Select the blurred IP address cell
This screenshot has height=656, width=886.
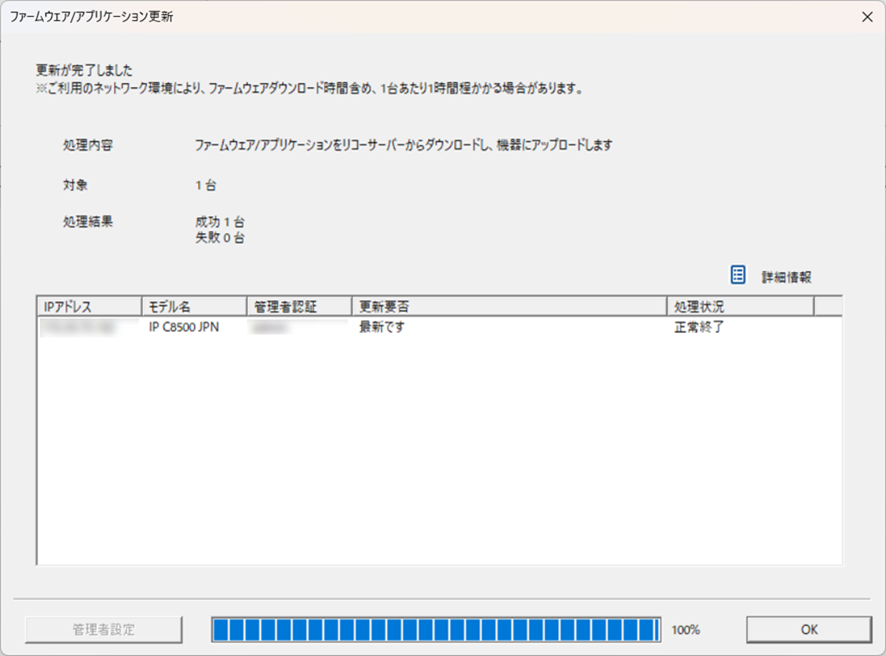tap(76, 327)
